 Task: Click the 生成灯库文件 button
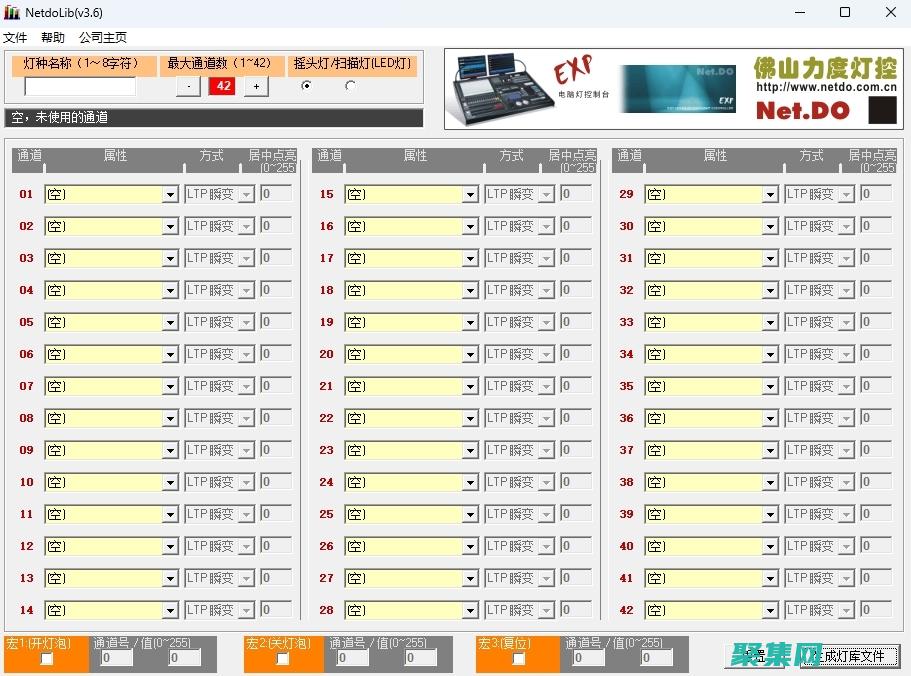[852, 656]
